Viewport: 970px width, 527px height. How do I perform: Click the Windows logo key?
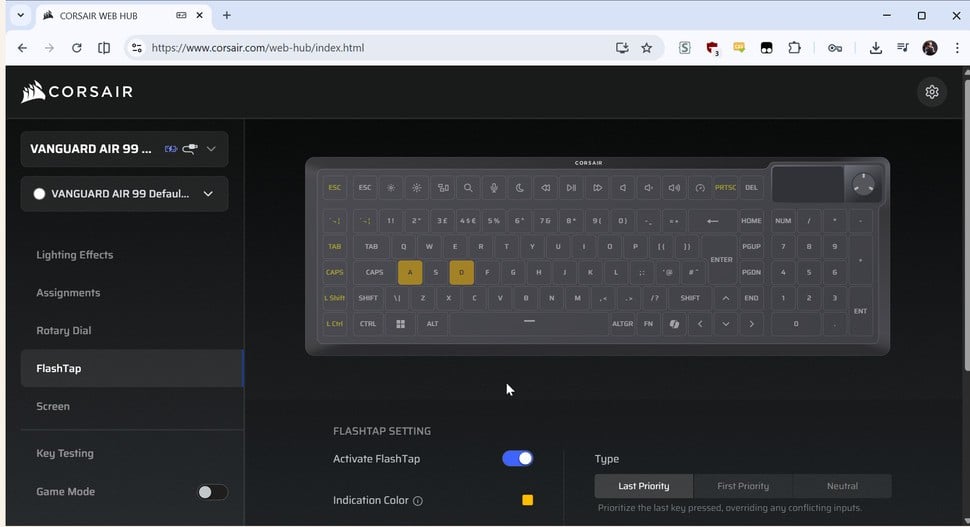401,324
